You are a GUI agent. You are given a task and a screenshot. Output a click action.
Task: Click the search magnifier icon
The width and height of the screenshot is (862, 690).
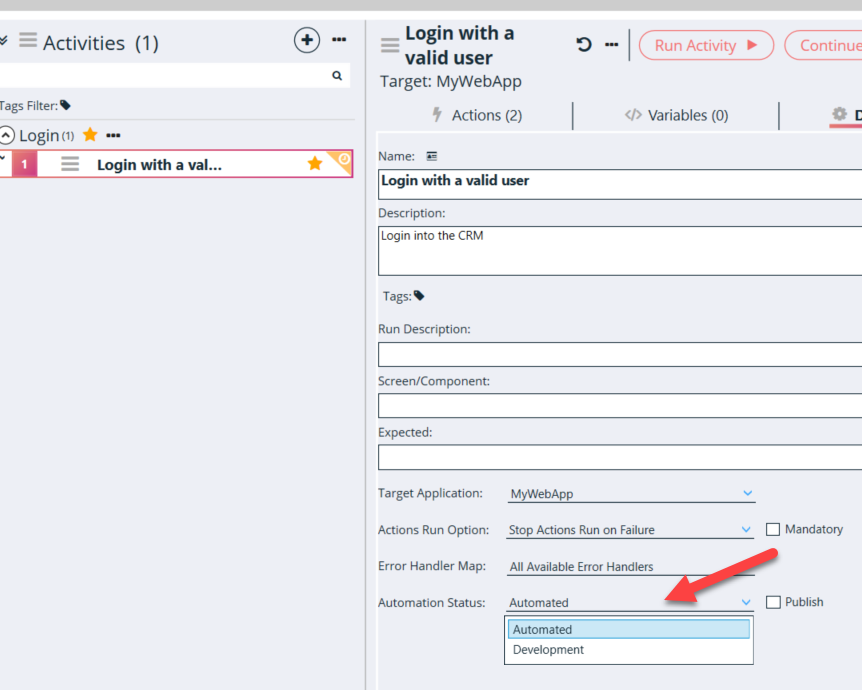337,76
